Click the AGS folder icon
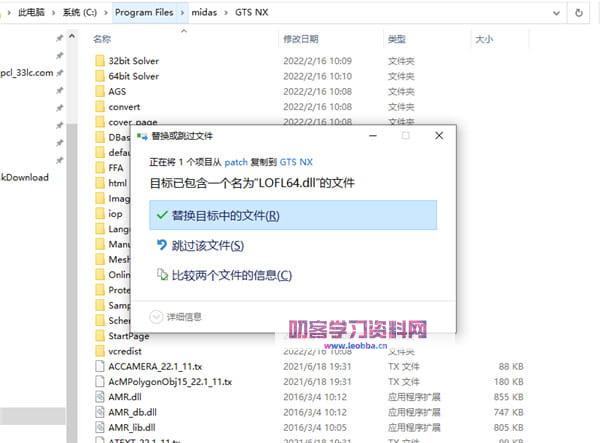The height and width of the screenshot is (443, 600). 99,91
